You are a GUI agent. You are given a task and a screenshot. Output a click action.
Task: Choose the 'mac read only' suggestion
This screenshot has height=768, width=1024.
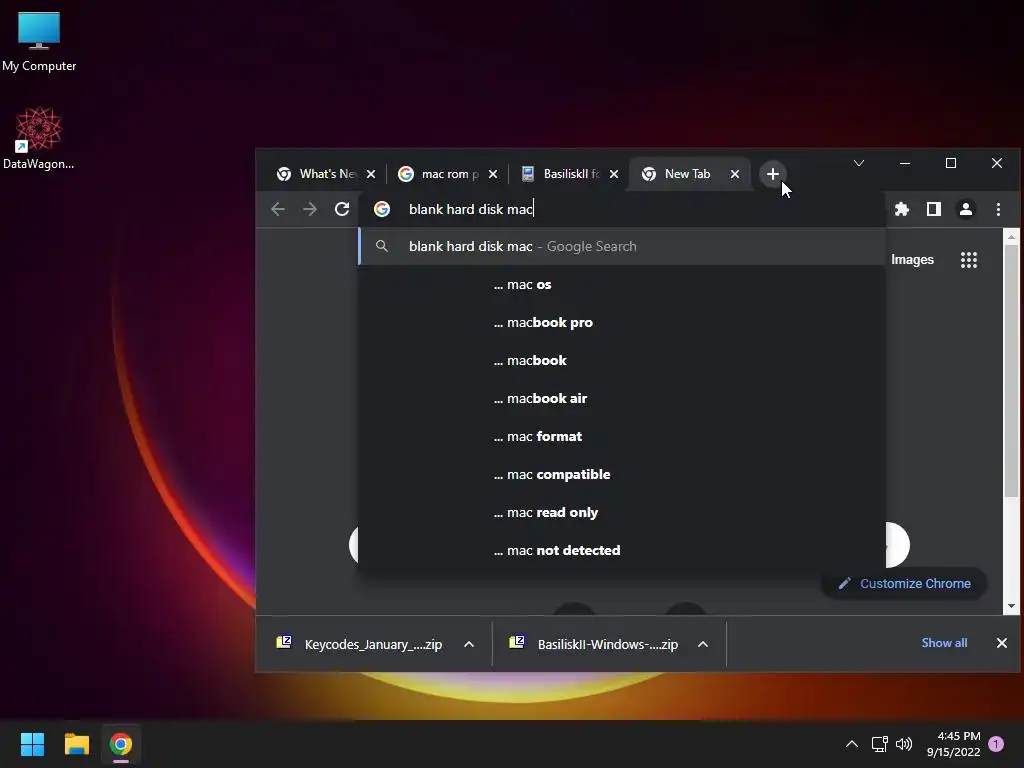coord(622,513)
